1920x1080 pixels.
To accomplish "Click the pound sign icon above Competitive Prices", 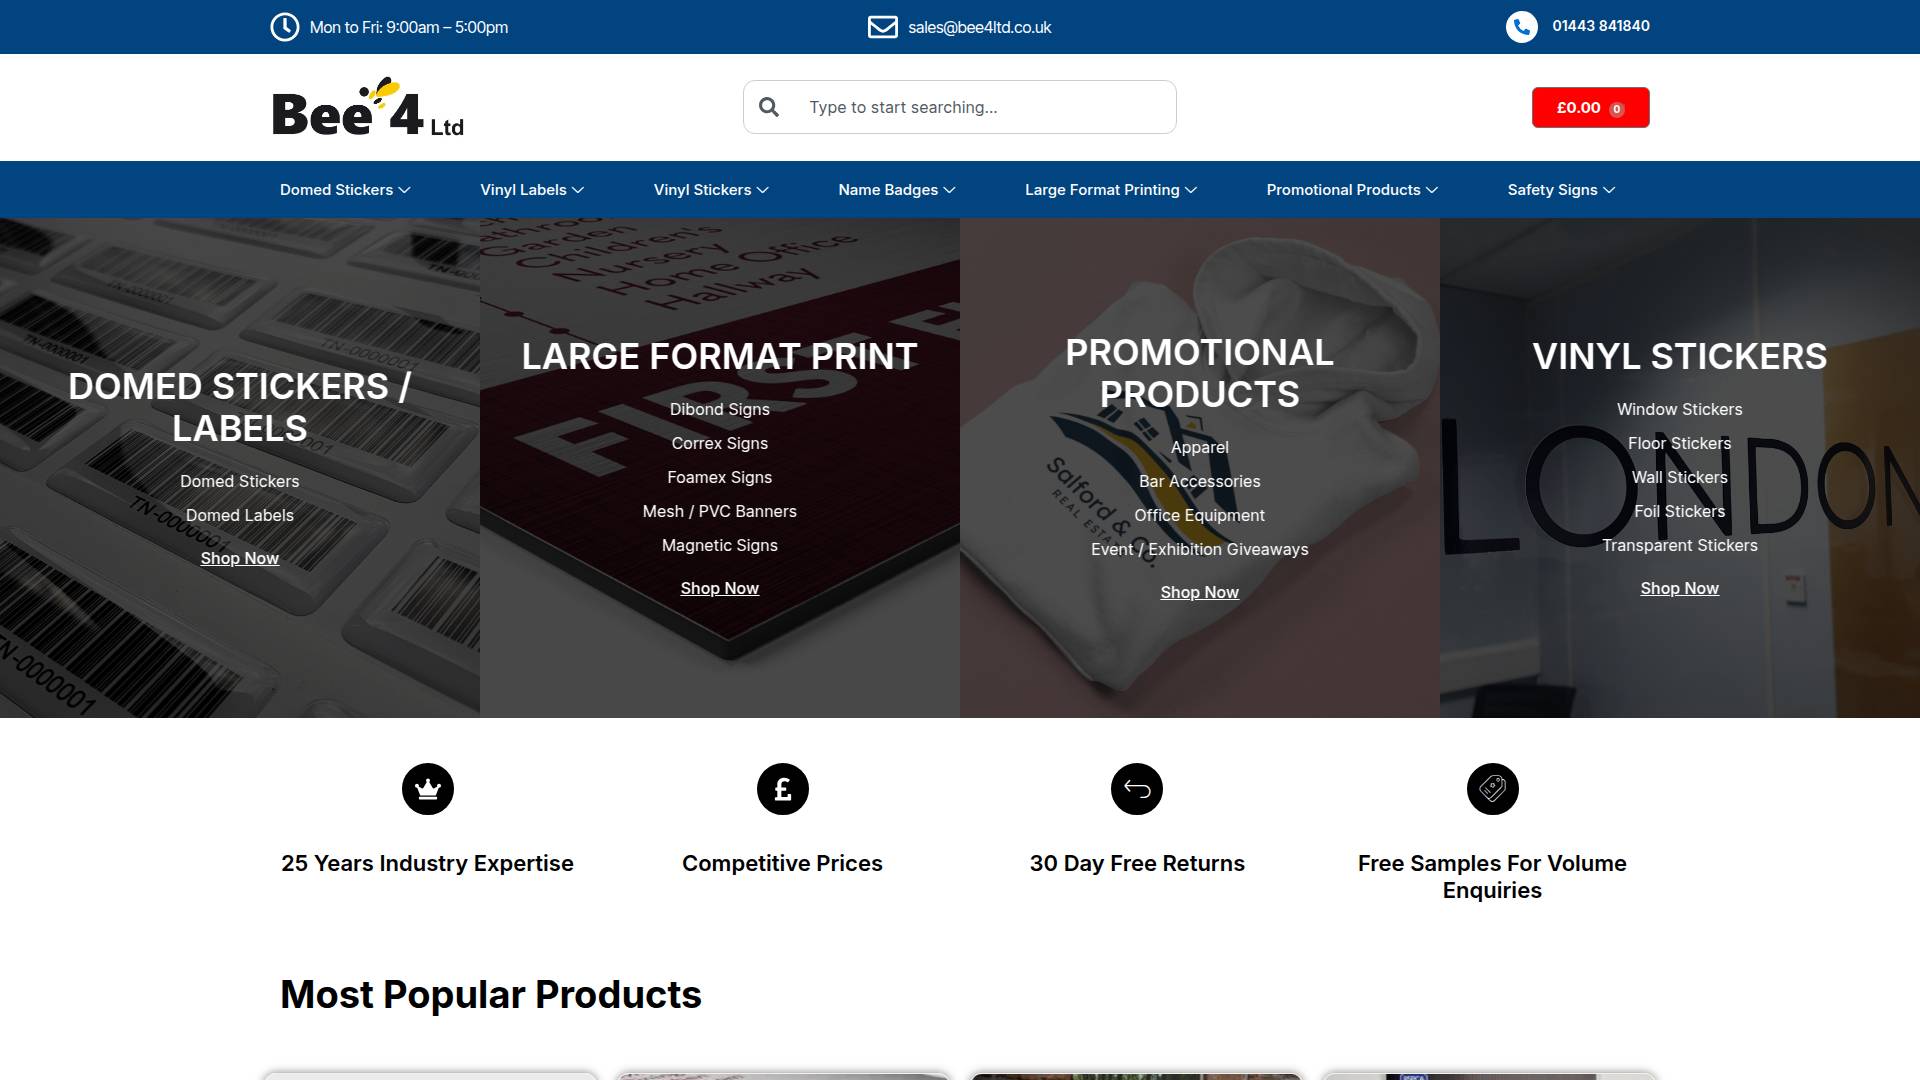I will (782, 789).
